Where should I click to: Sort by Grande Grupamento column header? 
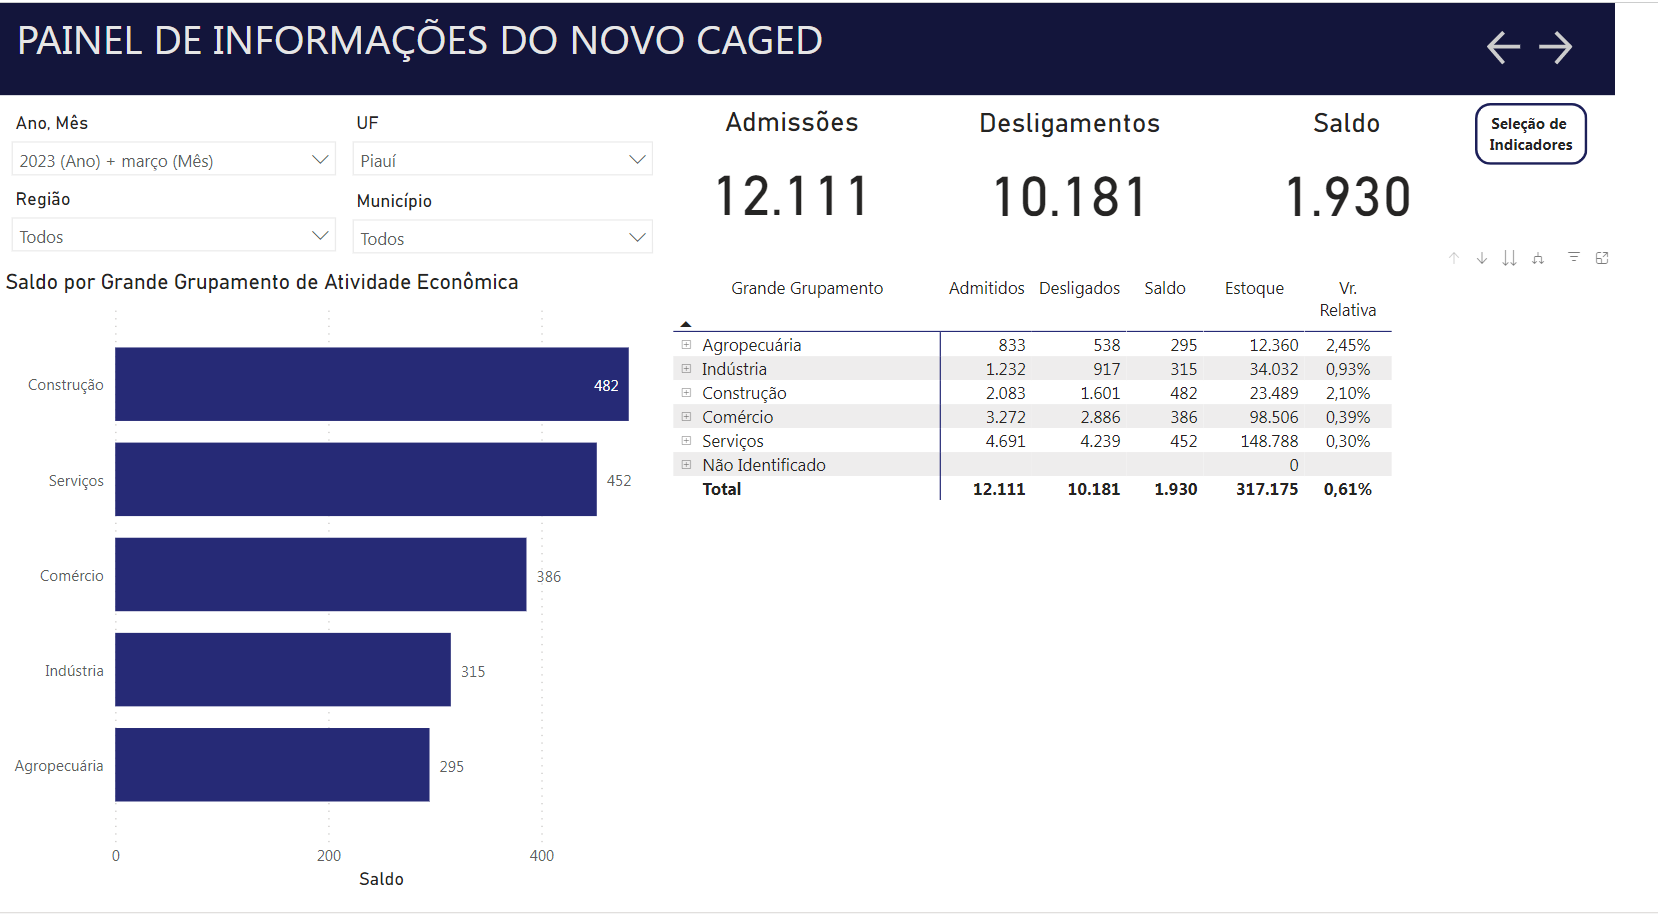pyautogui.click(x=807, y=288)
